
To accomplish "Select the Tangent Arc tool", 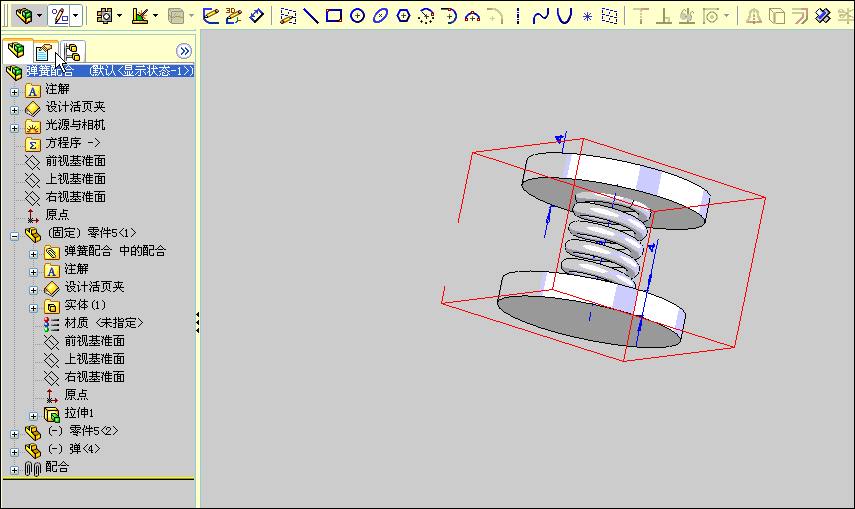I will 449,15.
